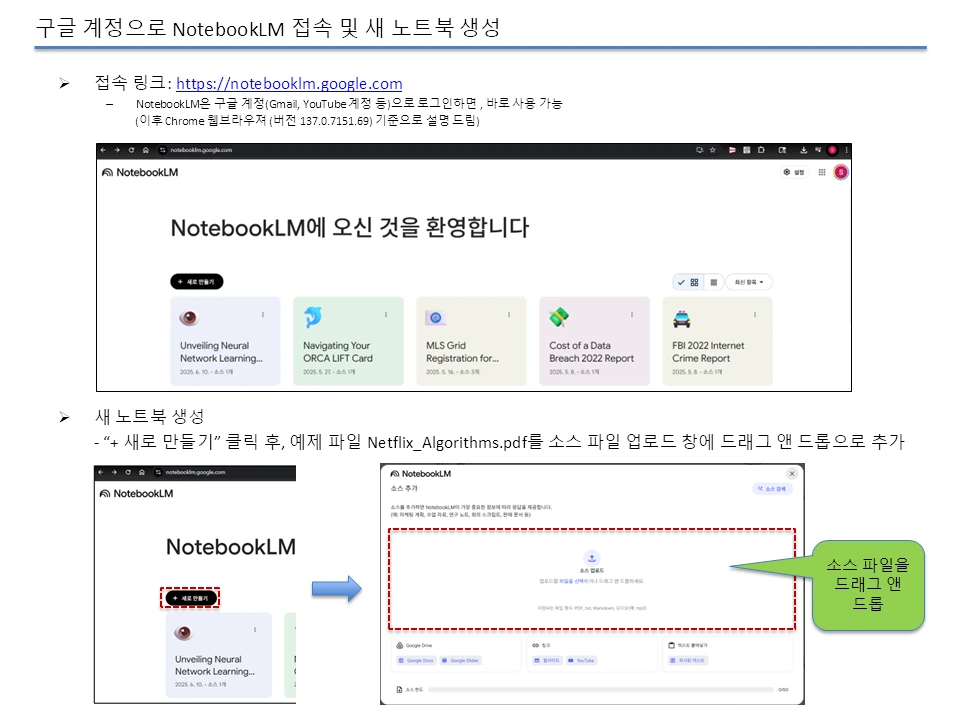
Task: Open the MLS Grid Registration for... notebook
Action: (x=471, y=341)
